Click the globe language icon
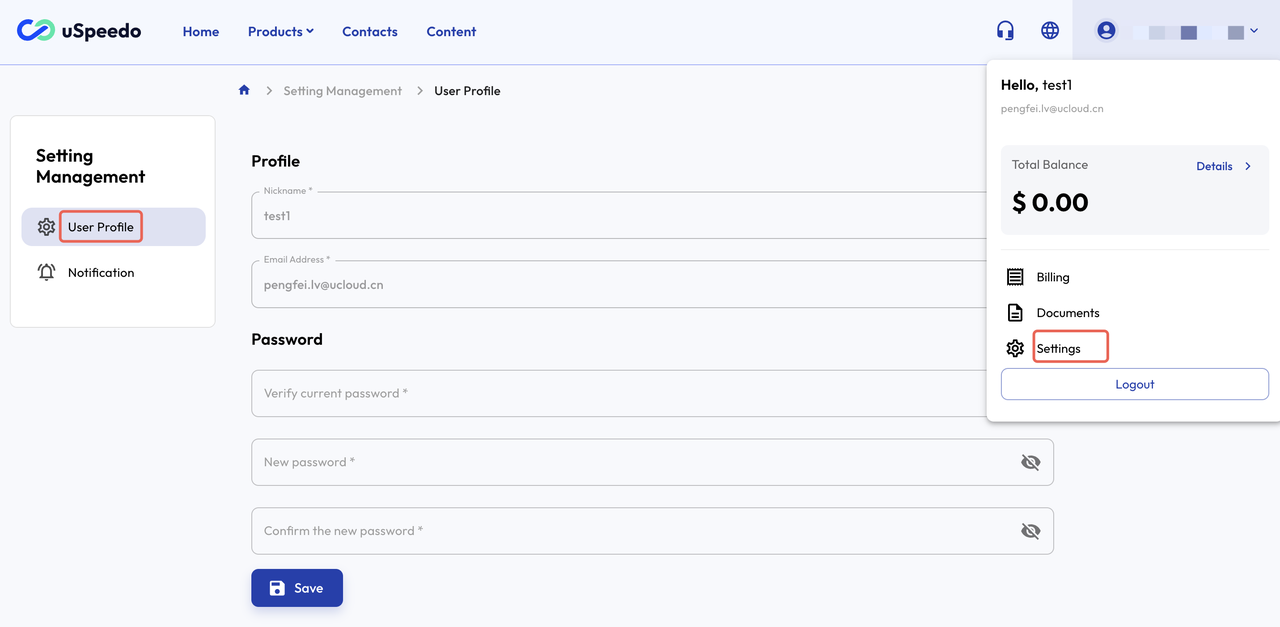 coord(1049,30)
